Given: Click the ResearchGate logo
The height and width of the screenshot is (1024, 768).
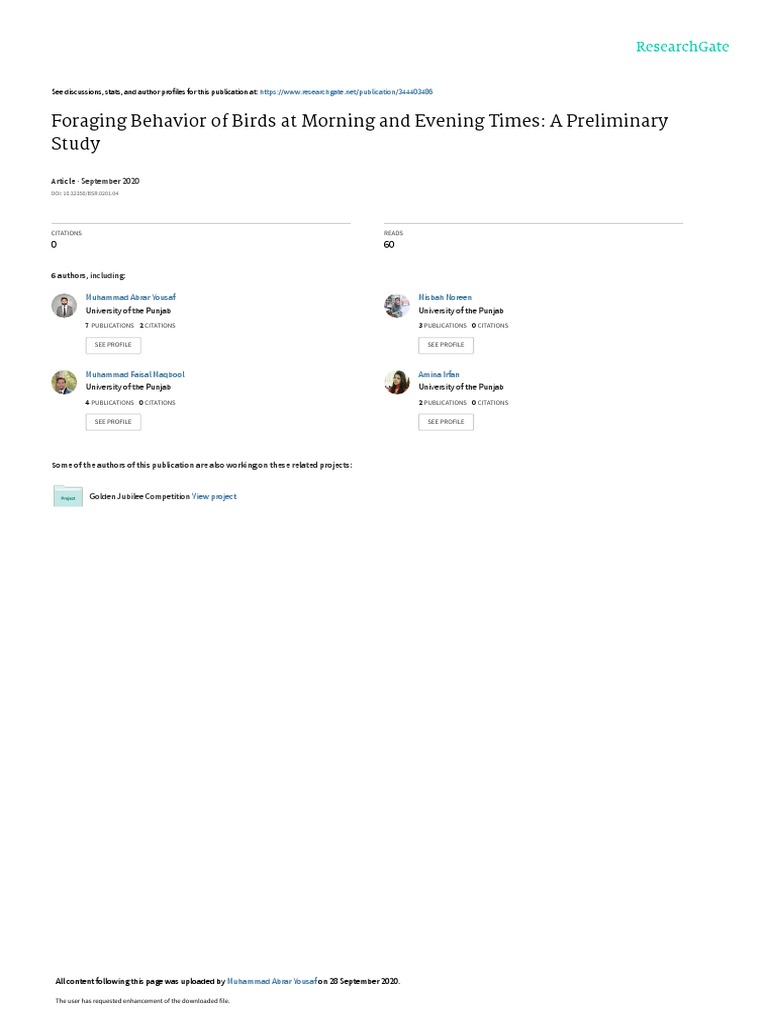Looking at the screenshot, I should click(x=682, y=46).
